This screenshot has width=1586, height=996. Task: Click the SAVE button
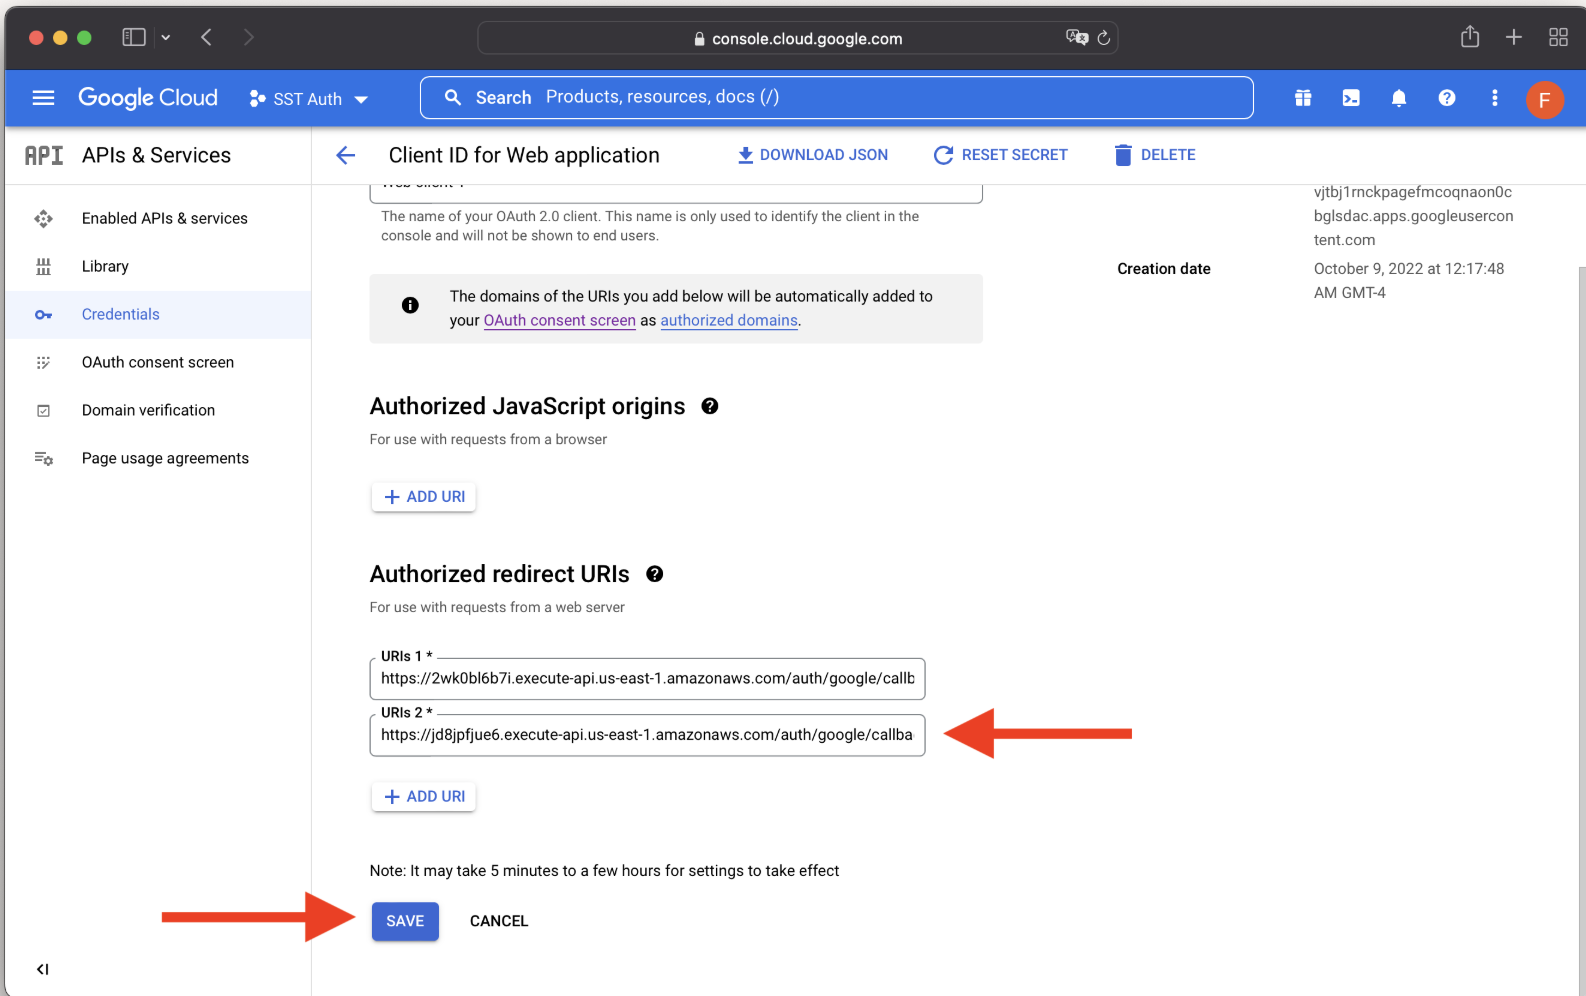tap(405, 921)
